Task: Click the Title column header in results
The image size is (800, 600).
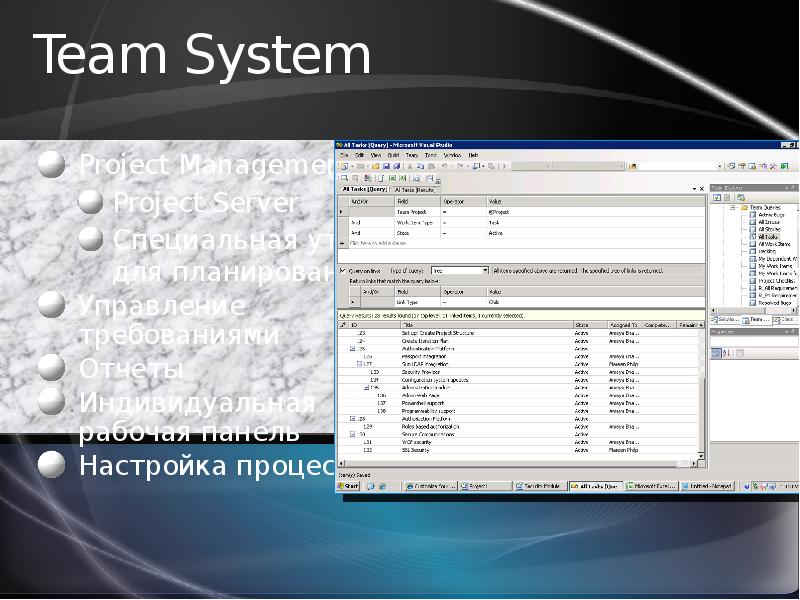Action: coord(408,325)
